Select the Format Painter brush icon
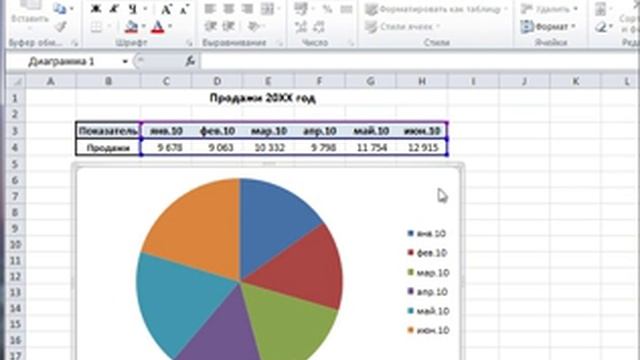The width and height of the screenshot is (640, 360). coord(60,27)
